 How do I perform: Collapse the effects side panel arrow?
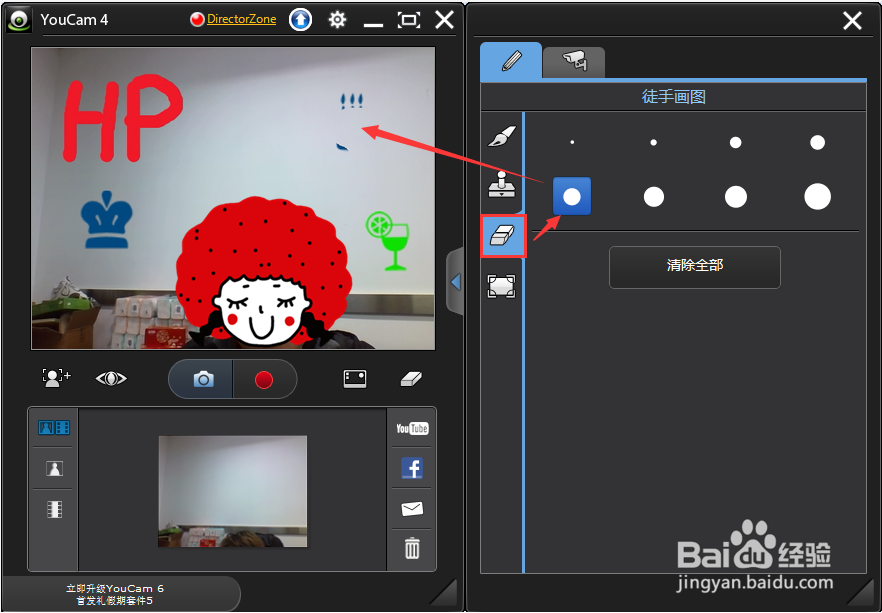(x=455, y=282)
